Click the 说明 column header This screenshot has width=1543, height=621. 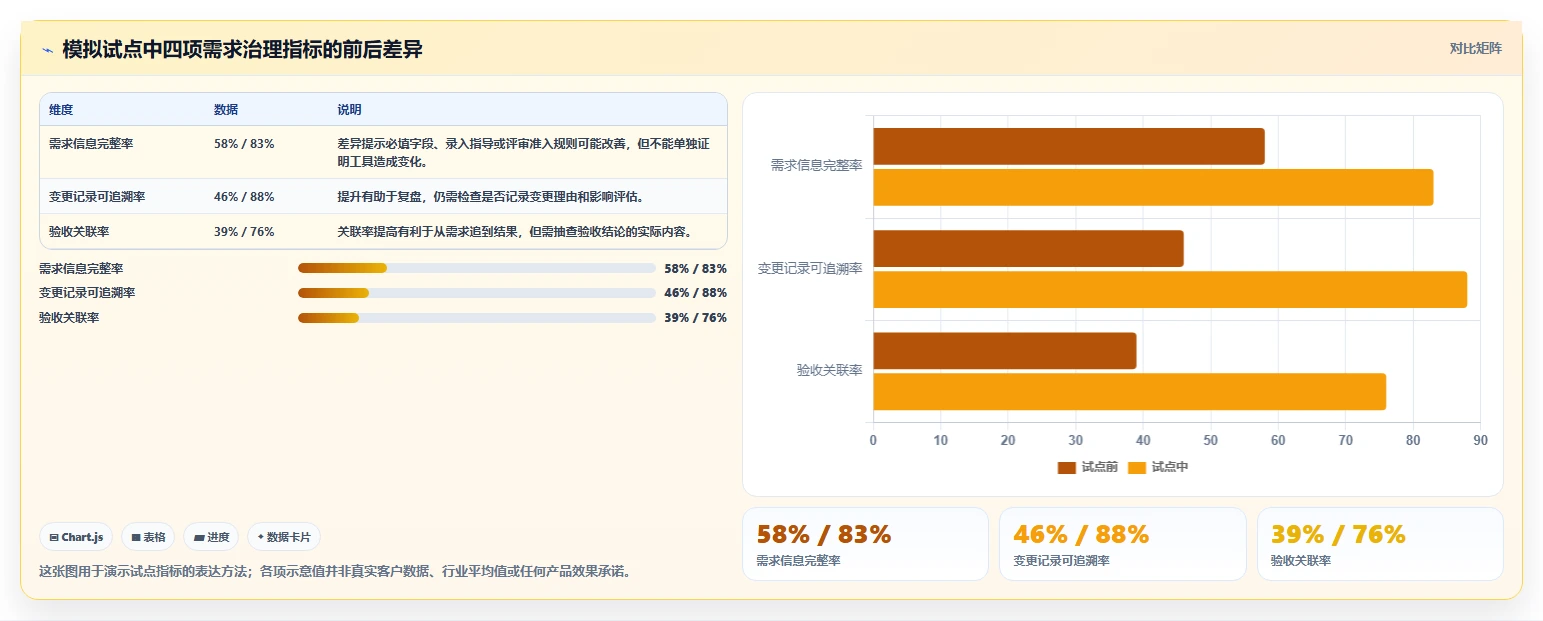pos(349,110)
